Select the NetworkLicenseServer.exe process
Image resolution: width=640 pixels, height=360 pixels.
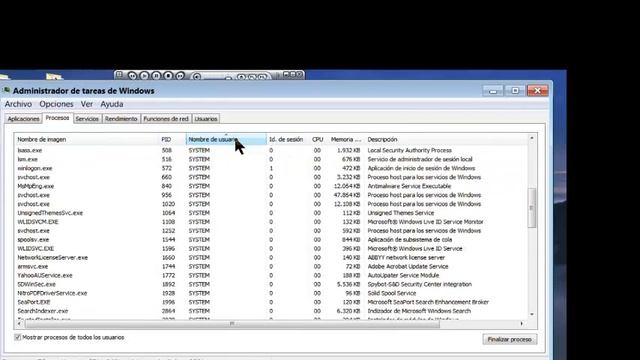[x=271, y=258]
